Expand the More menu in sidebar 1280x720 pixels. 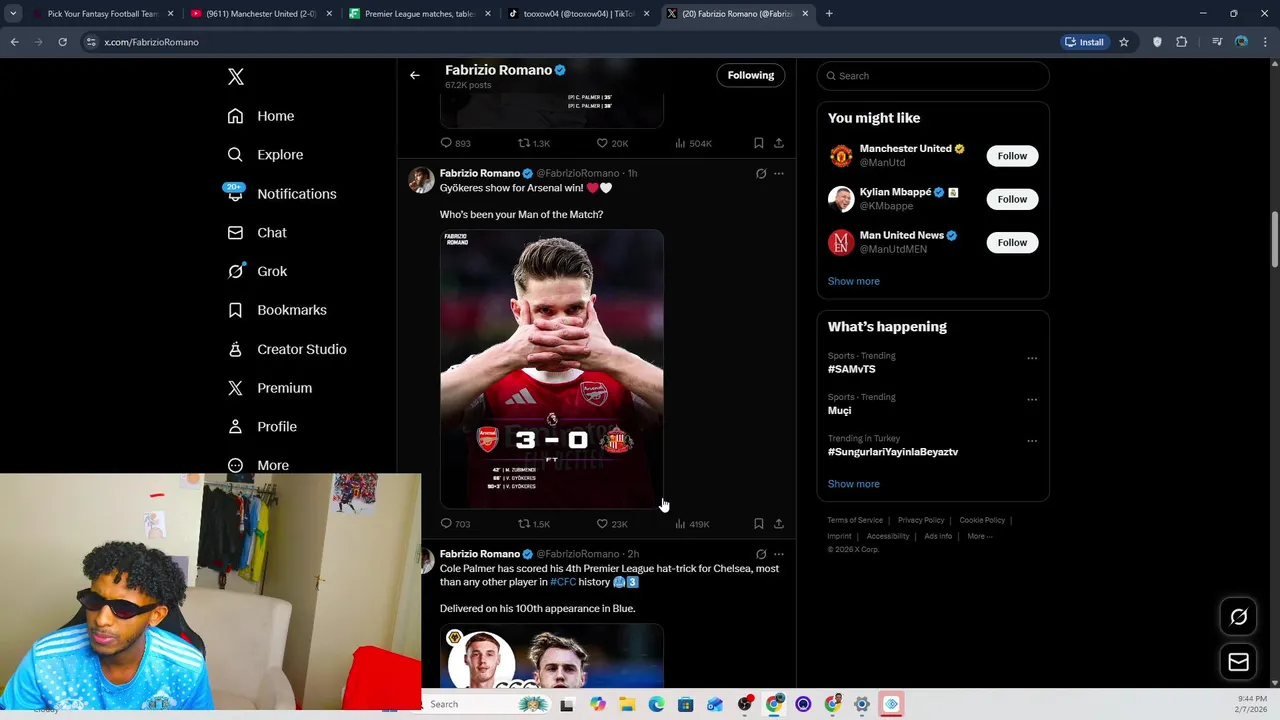pos(258,465)
